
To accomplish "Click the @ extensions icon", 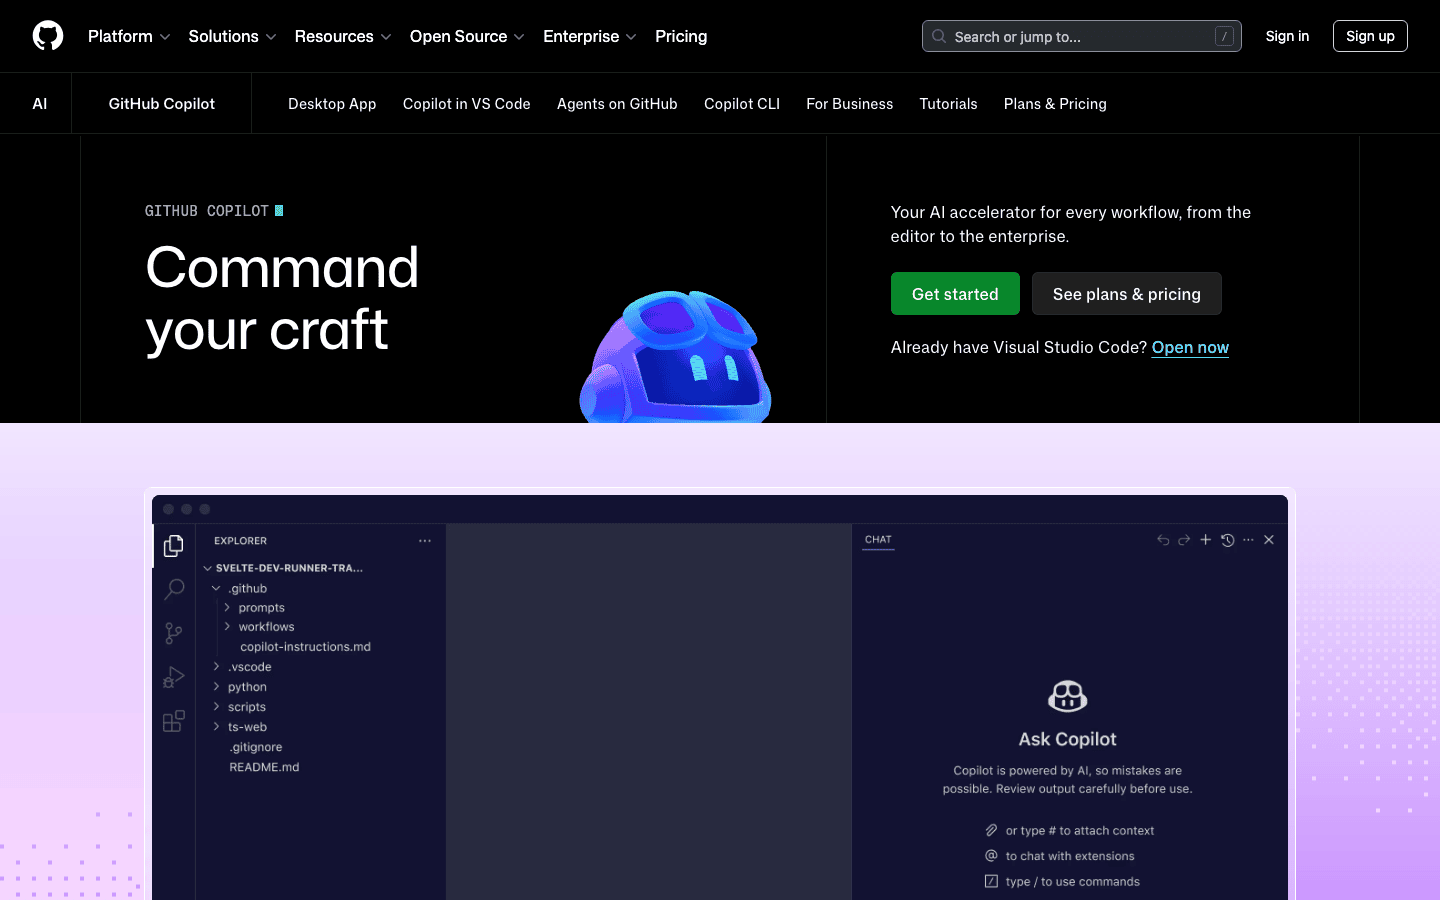I will click(x=991, y=856).
